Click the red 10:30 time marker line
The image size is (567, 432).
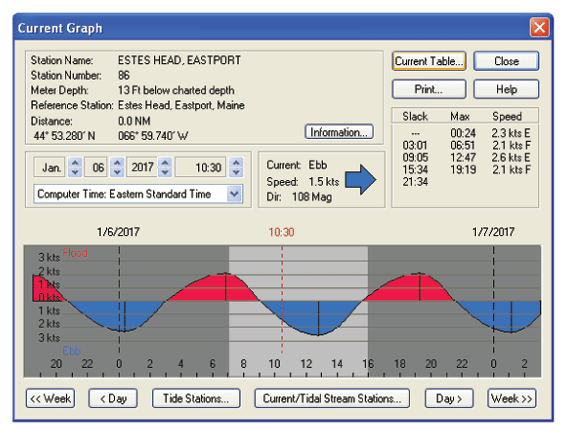[282, 300]
